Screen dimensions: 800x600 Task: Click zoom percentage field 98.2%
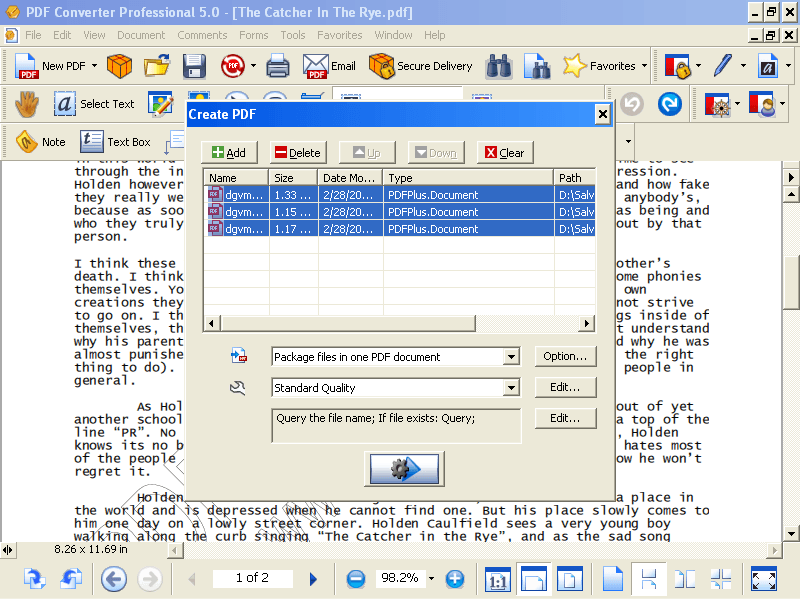click(400, 578)
